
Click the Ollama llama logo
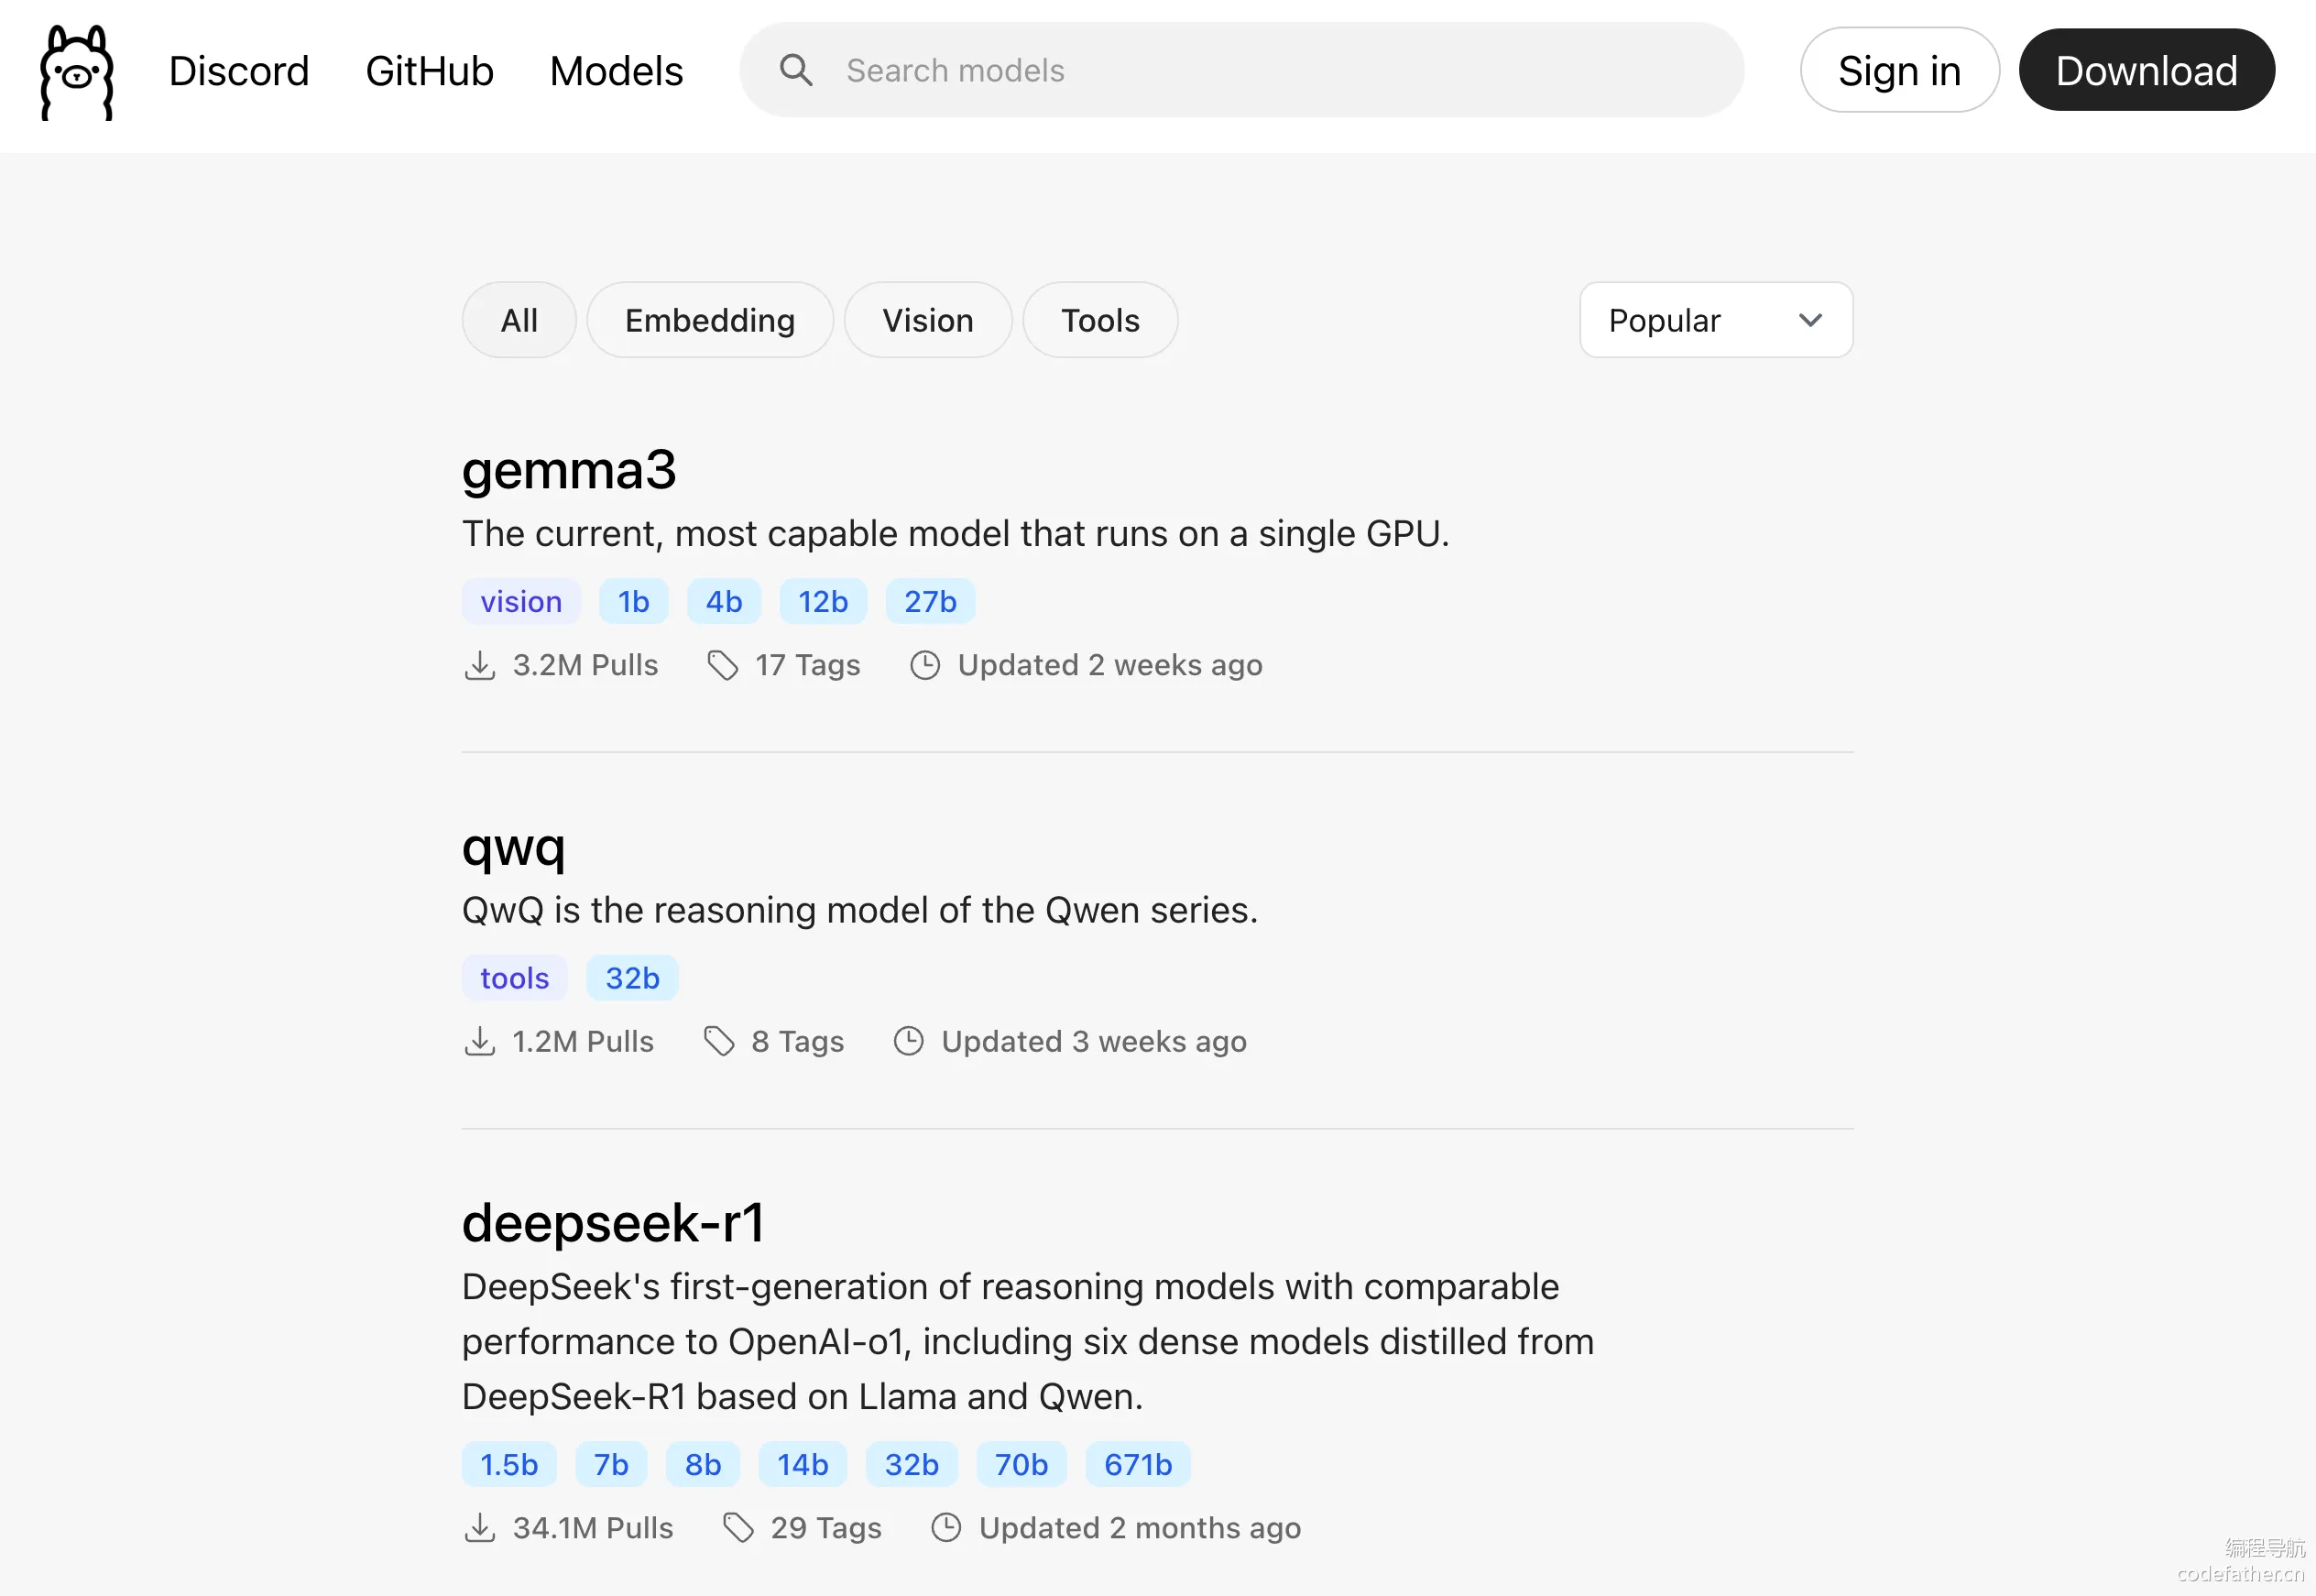click(77, 72)
